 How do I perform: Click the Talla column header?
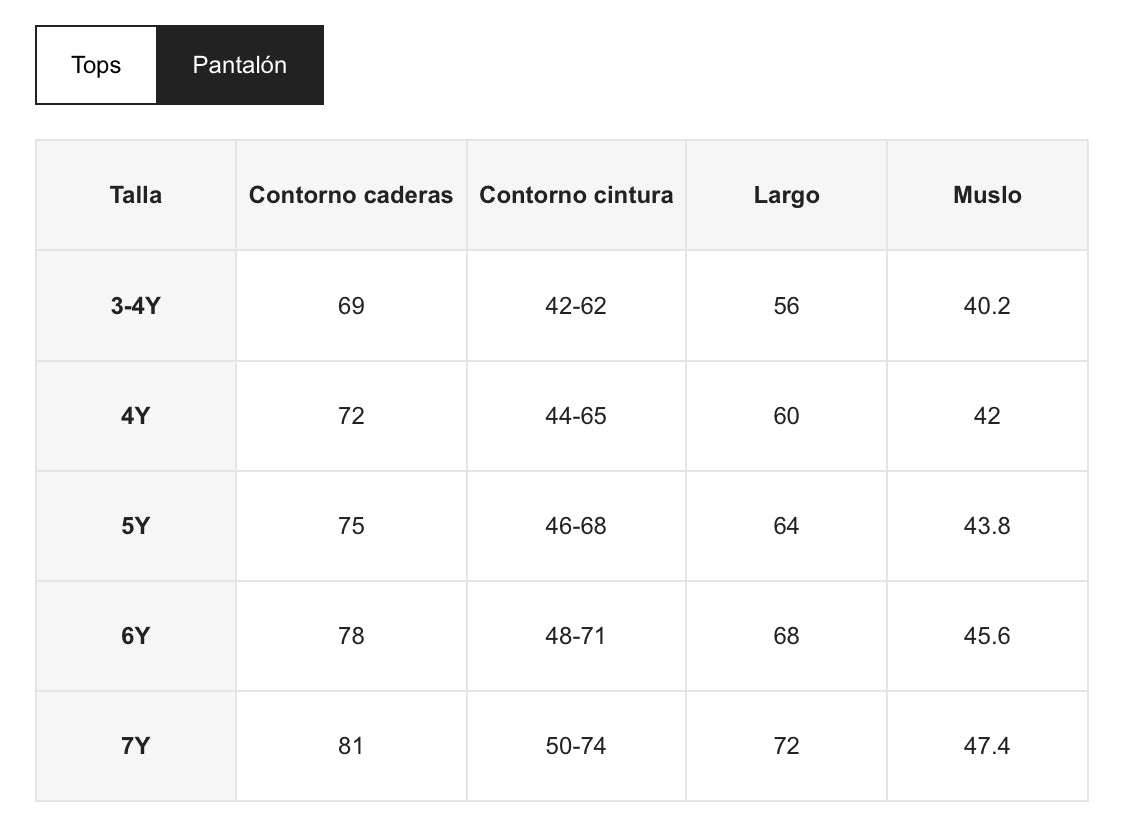136,195
